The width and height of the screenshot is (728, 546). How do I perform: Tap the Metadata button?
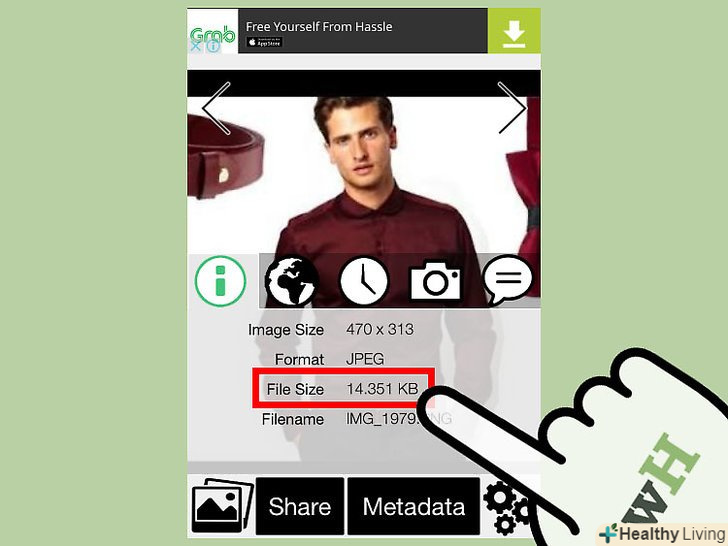pyautogui.click(x=414, y=506)
